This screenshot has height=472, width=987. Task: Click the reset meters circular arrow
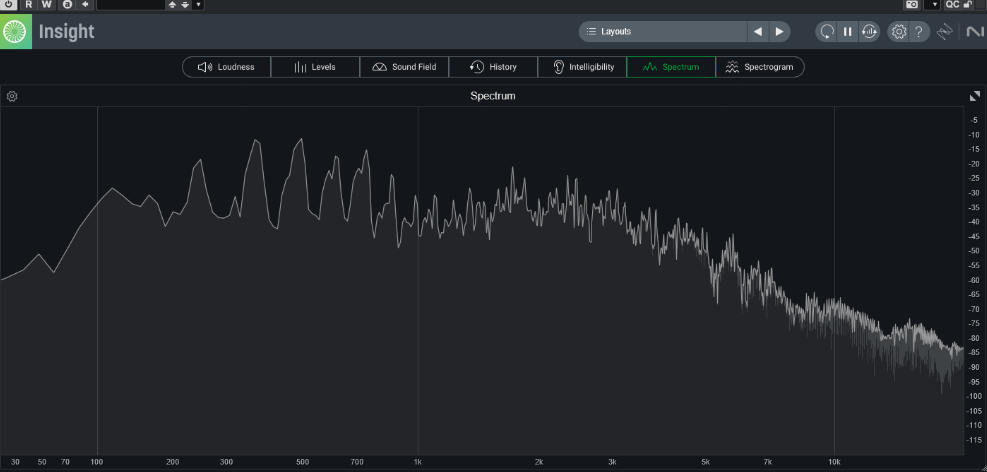tap(826, 31)
